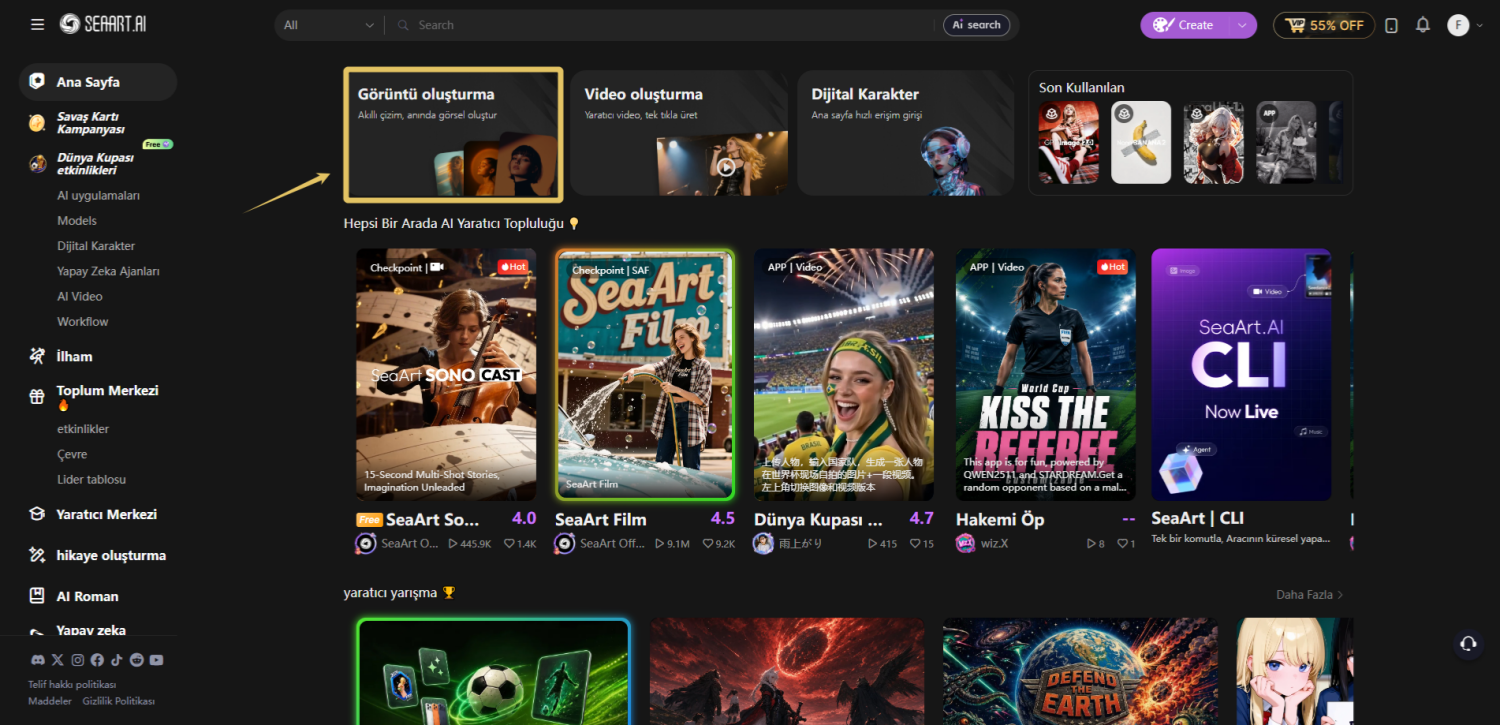Click the Yaratıcı Merkezi graduation cap icon
Image resolution: width=1500 pixels, height=725 pixels.
(x=37, y=514)
